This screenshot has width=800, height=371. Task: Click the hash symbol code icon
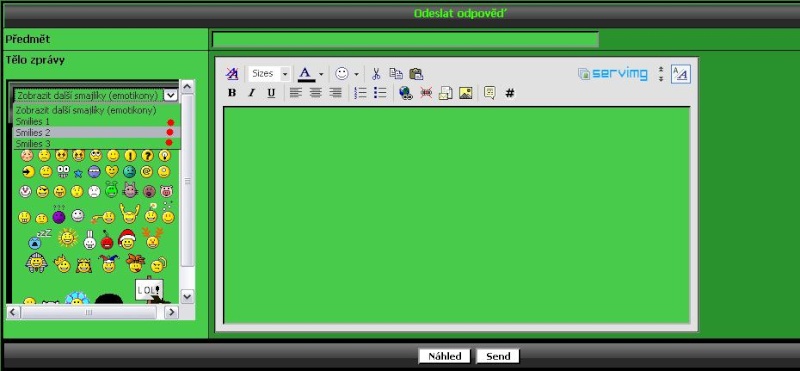click(510, 93)
